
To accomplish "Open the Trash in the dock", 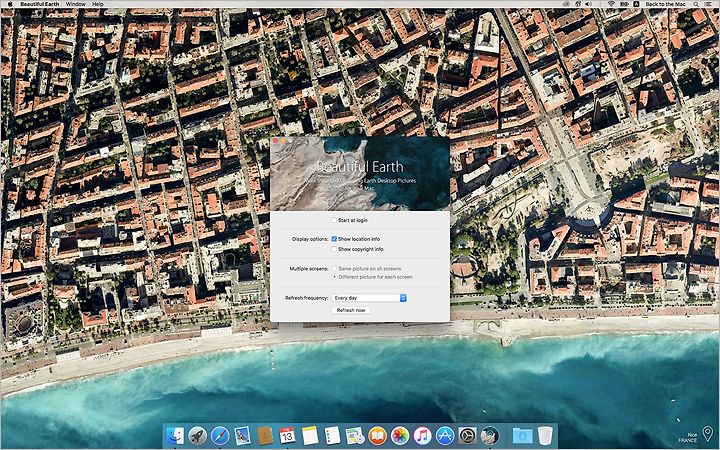I will click(x=545, y=435).
